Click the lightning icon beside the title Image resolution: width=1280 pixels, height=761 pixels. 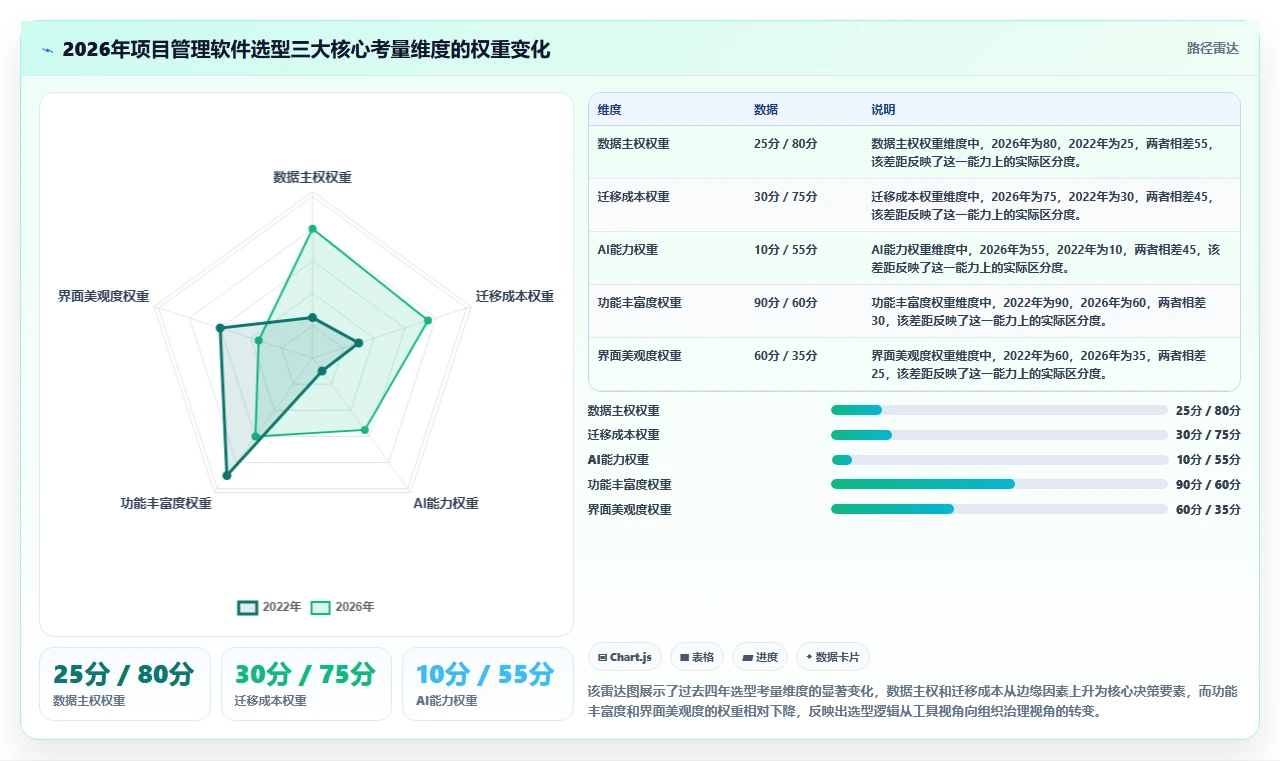point(48,50)
